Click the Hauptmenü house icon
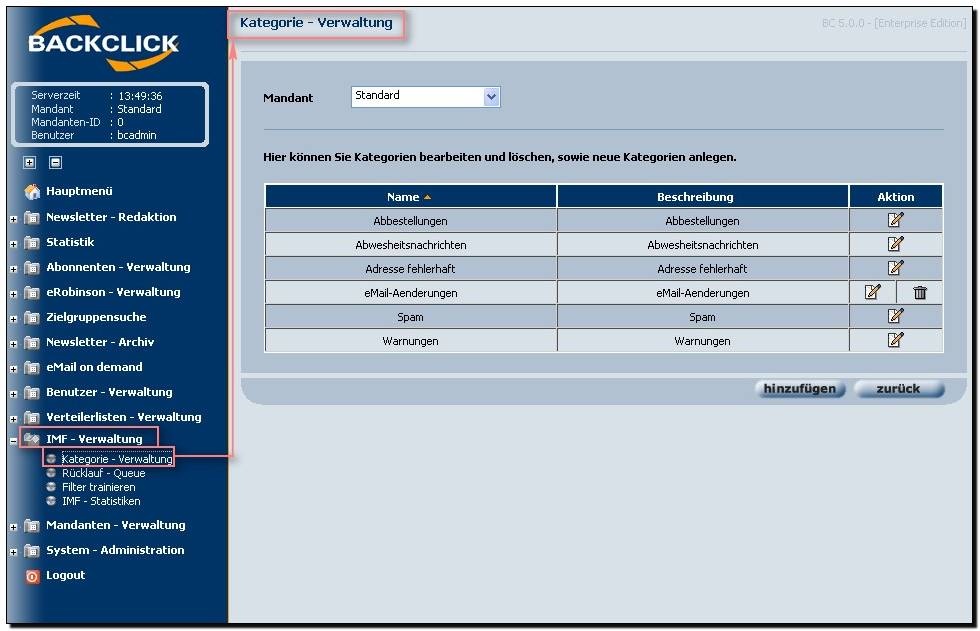Screen dimensions: 980x631 (x=32, y=192)
